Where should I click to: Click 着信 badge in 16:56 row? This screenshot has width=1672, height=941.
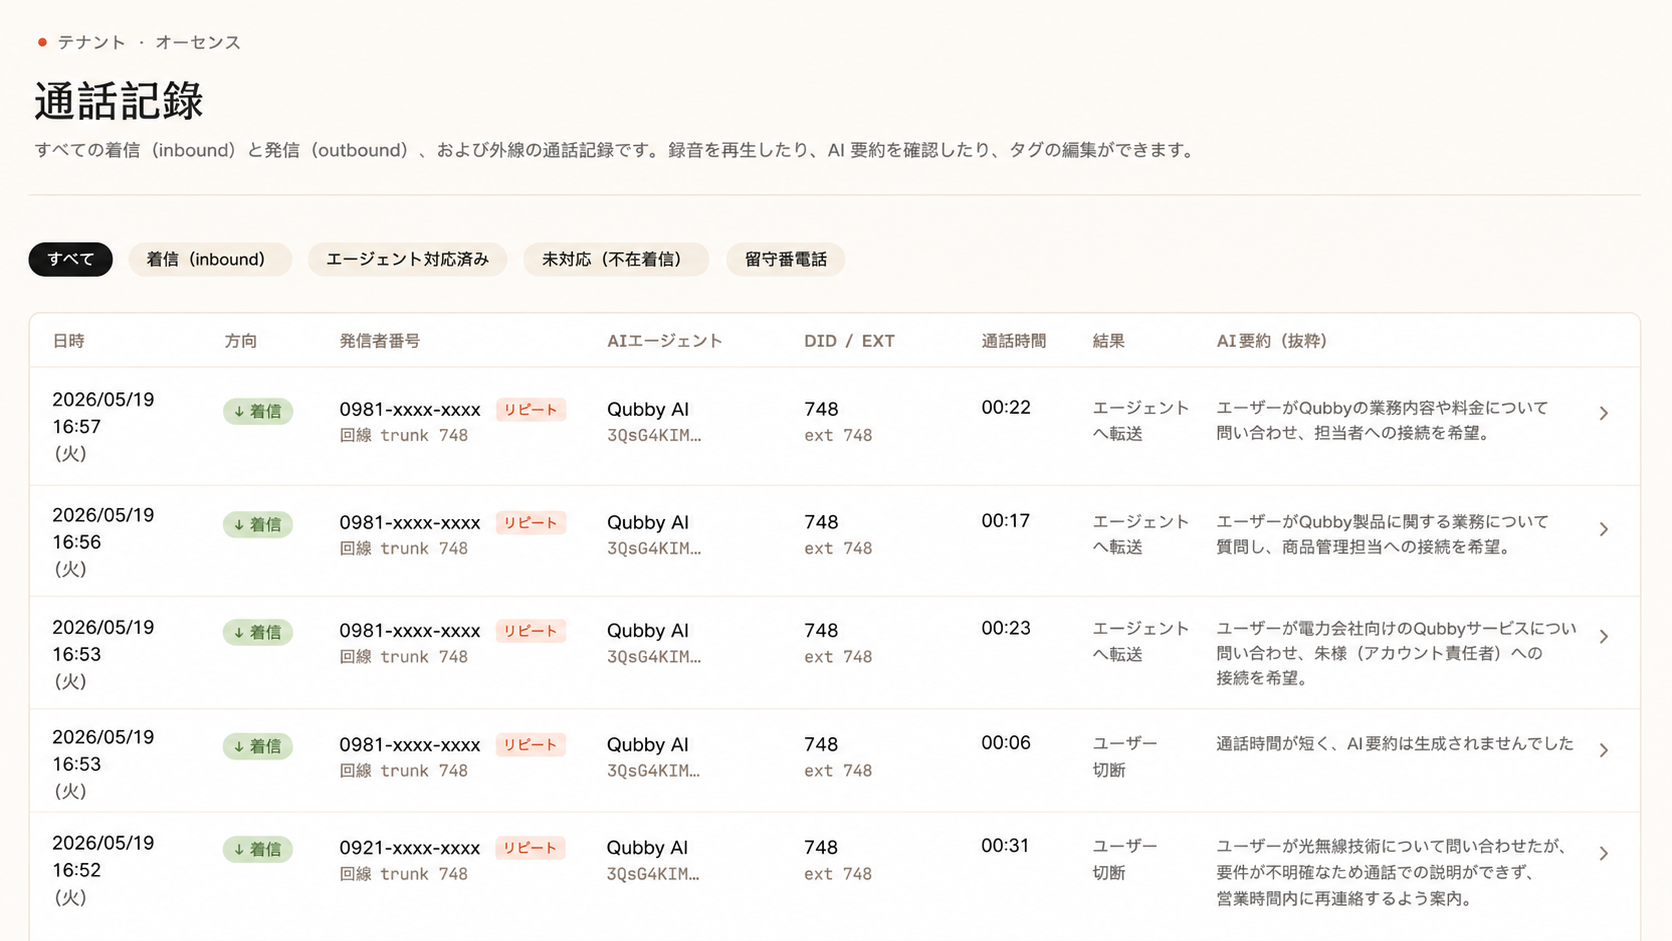pos(258,524)
